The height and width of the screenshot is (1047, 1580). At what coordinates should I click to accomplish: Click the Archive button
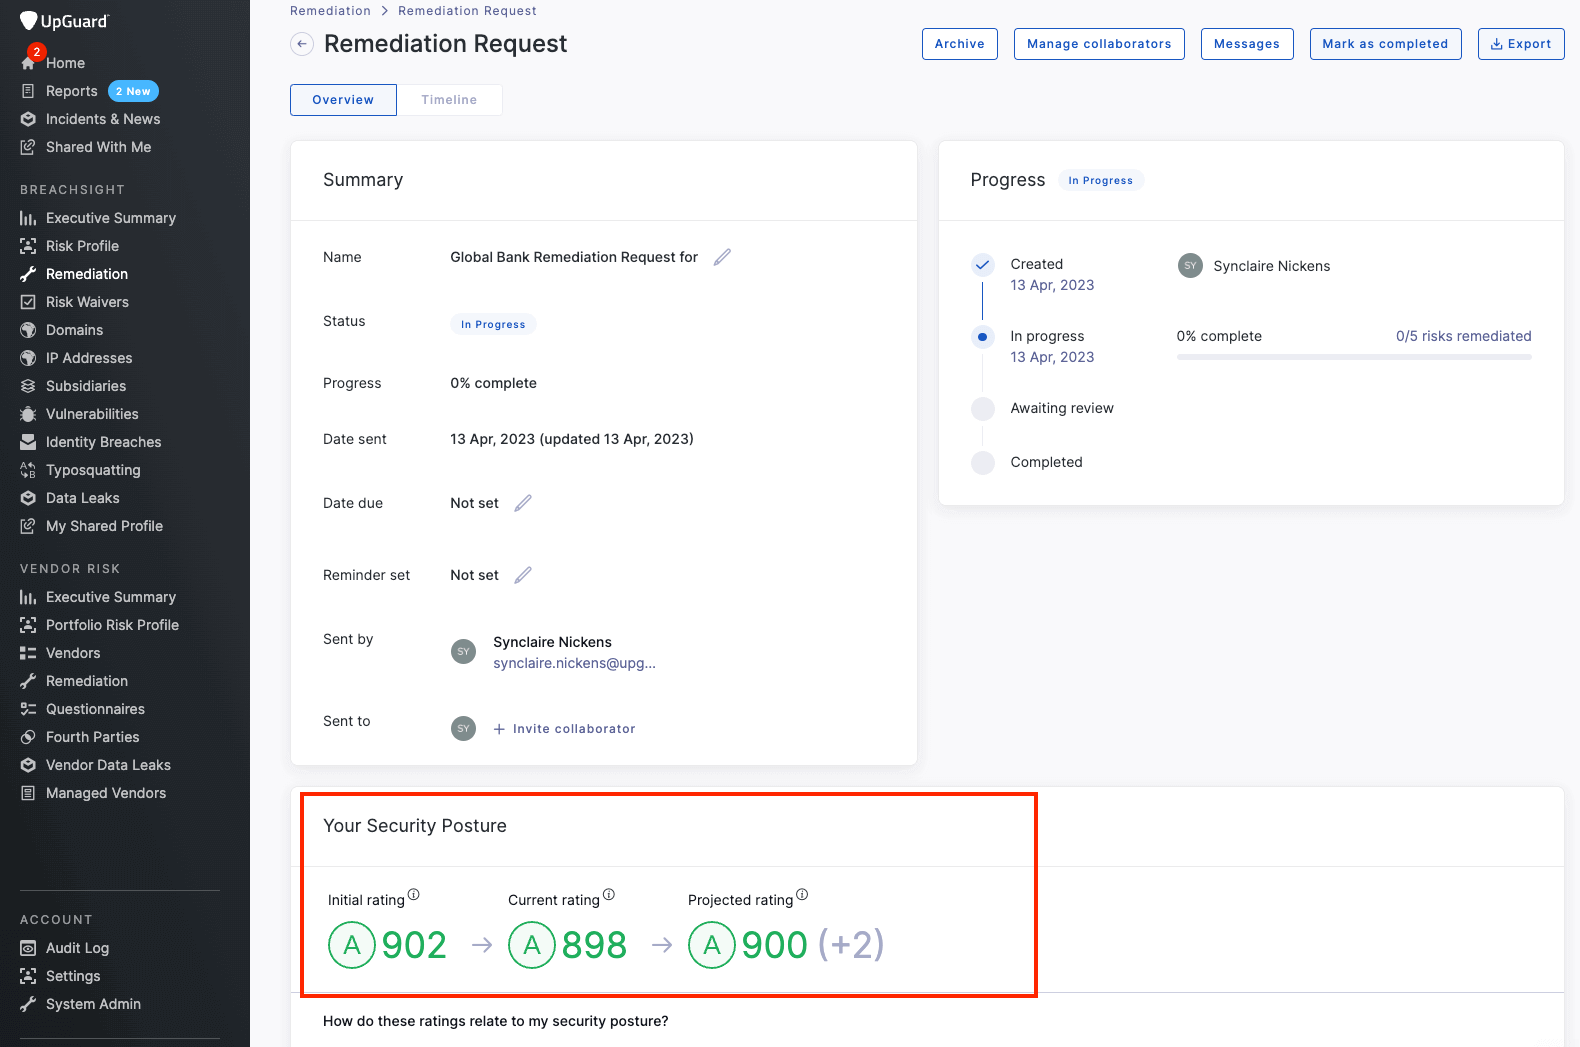tap(960, 44)
